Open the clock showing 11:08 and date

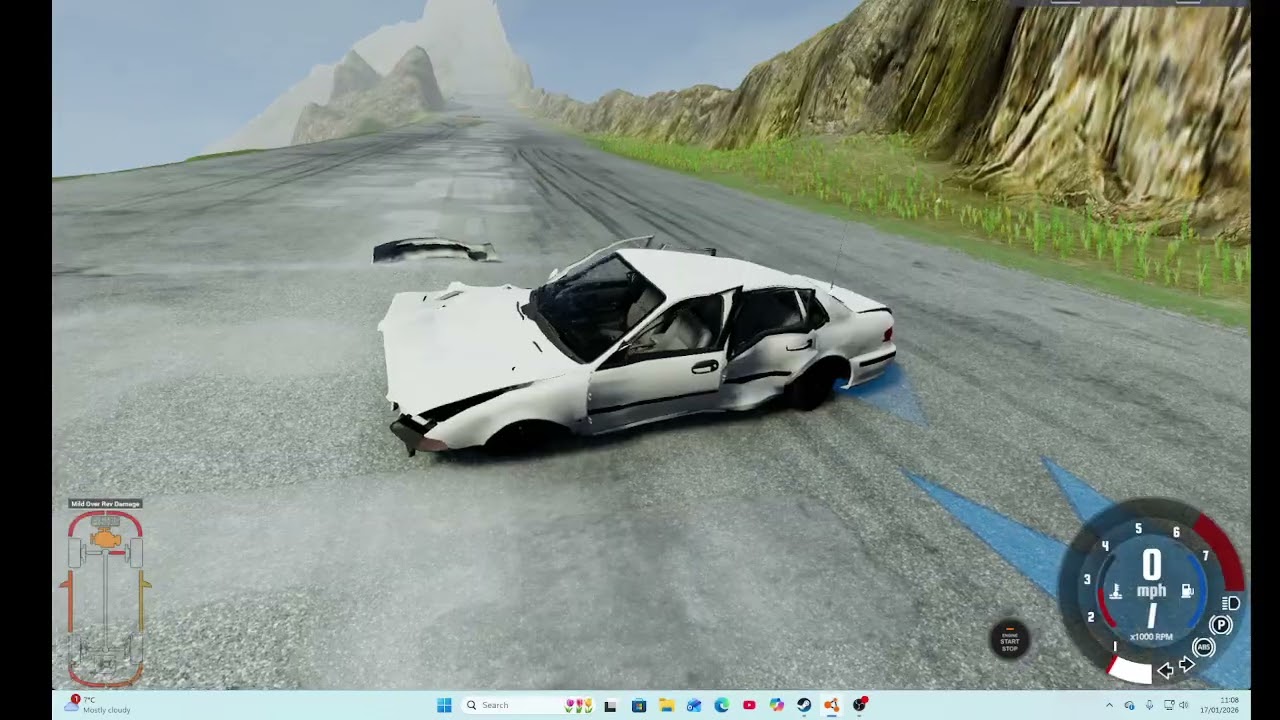1219,705
